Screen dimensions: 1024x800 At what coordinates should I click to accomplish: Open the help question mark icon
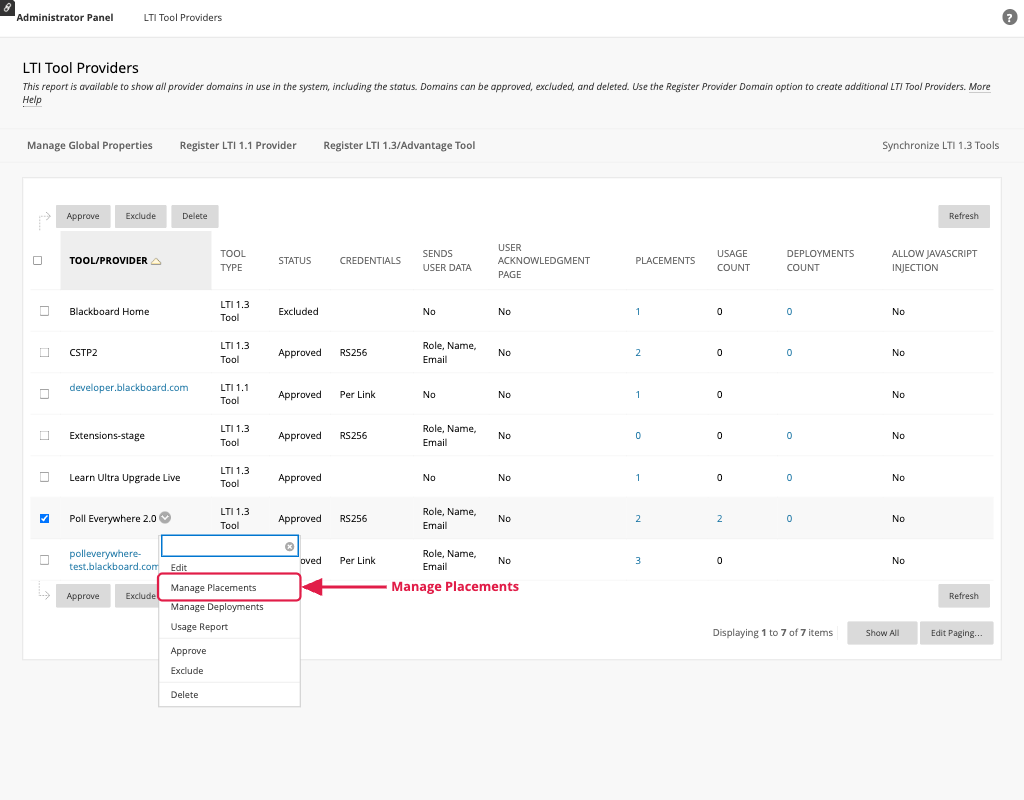1010,18
